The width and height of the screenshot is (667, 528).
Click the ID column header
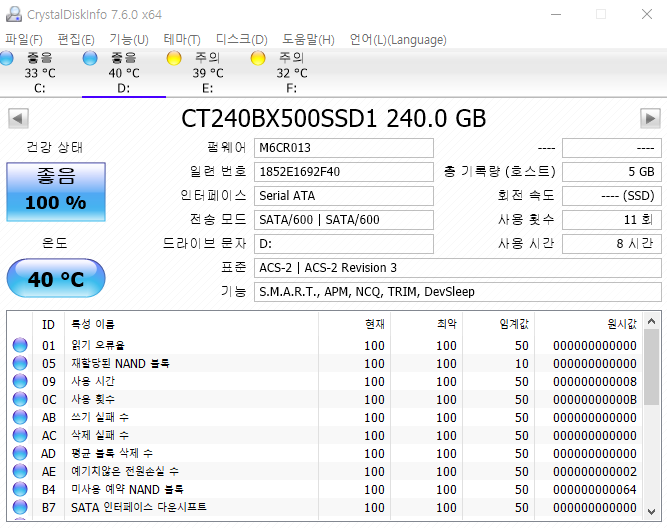[48, 325]
